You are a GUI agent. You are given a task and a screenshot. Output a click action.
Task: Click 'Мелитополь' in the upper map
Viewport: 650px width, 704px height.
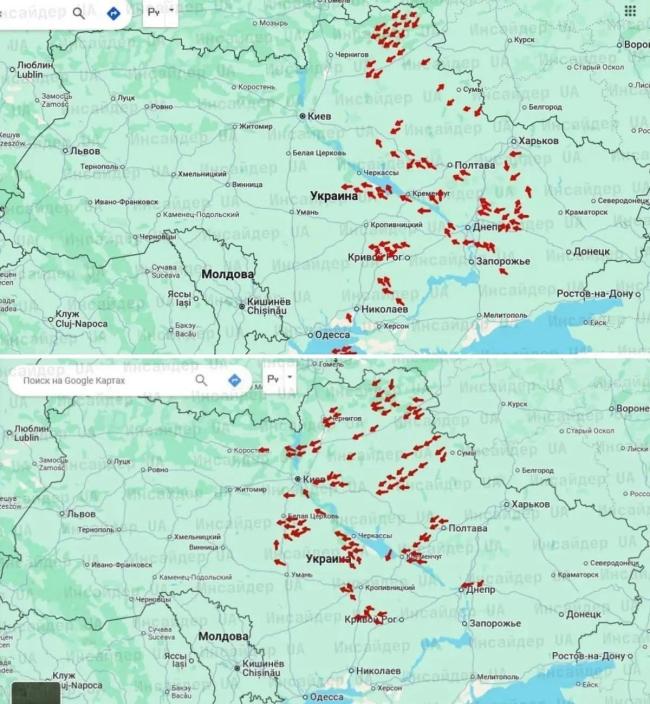pyautogui.click(x=505, y=316)
